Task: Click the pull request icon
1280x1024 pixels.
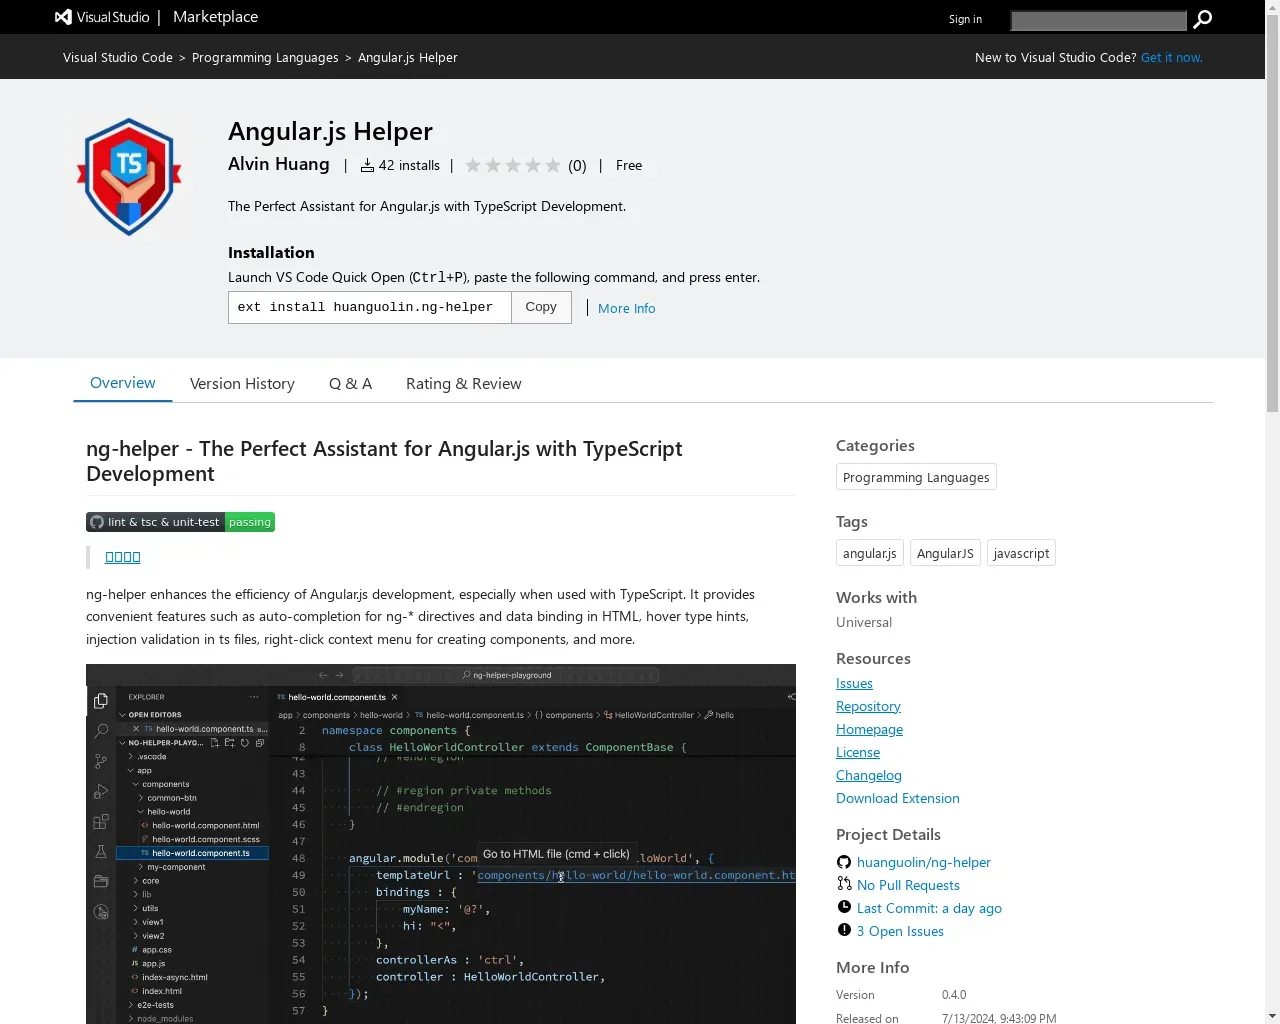Action: [x=844, y=884]
